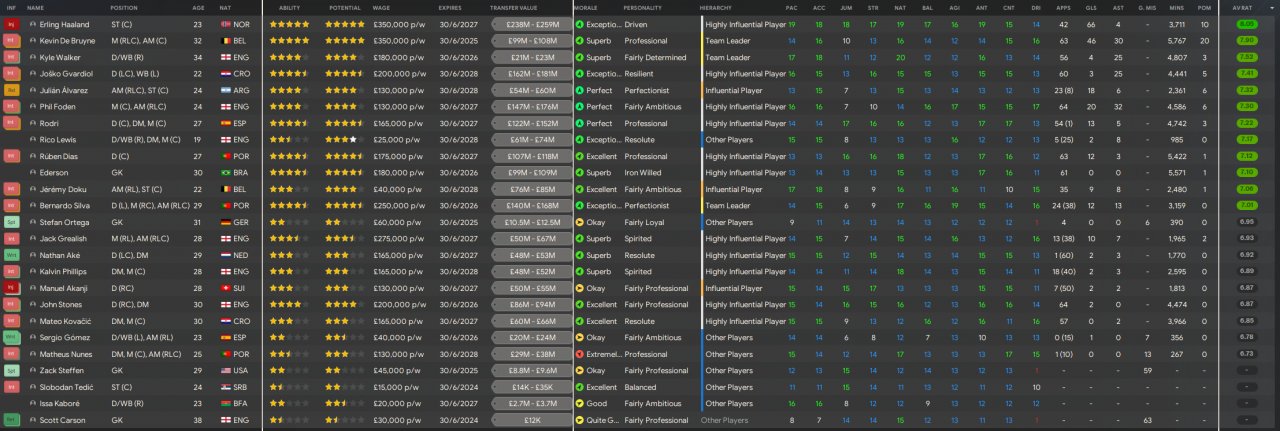1280x431 pixels.
Task: Click Rúben Dias' Highly Influential Player hierarchy
Action: point(745,156)
